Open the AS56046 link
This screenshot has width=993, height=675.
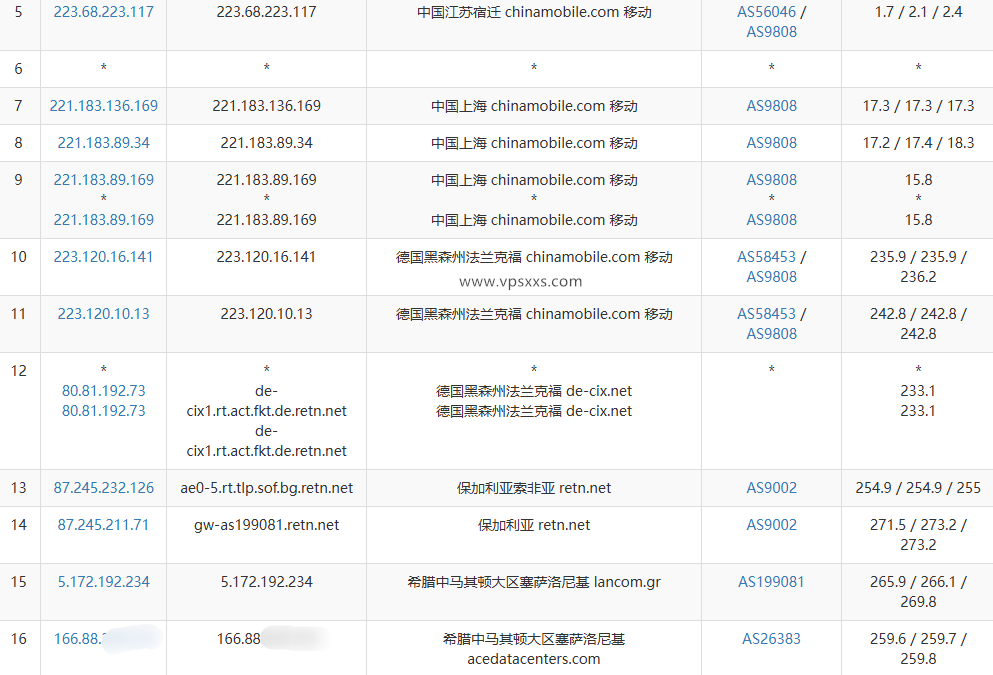tap(766, 12)
